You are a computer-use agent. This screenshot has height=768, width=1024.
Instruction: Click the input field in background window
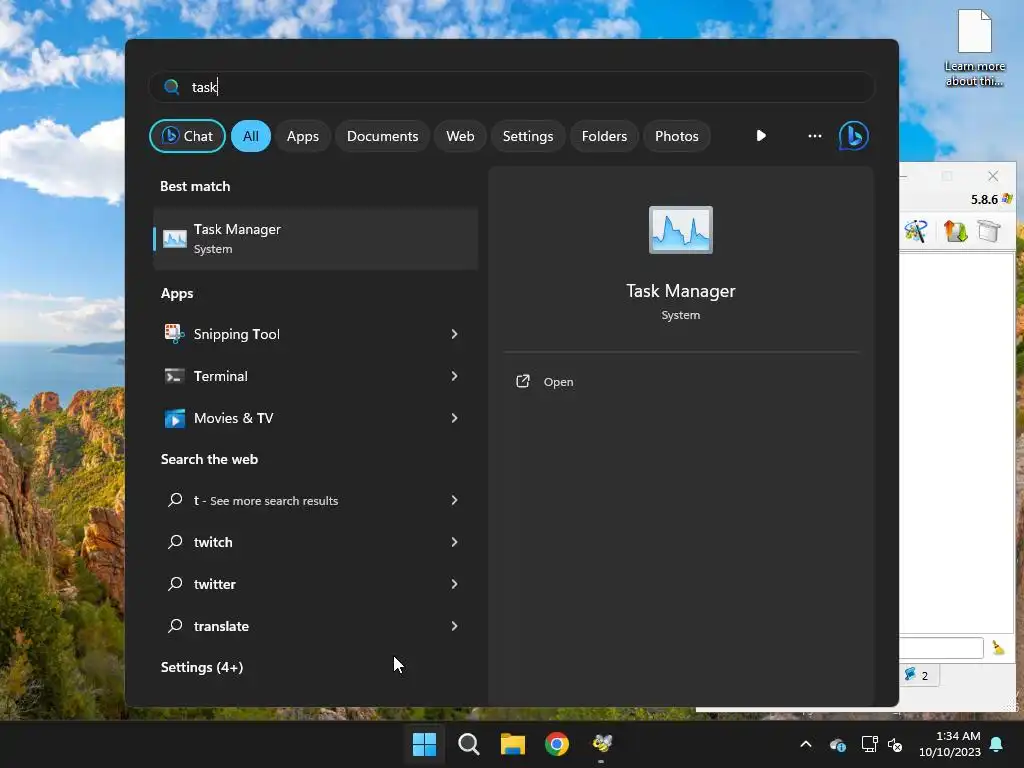942,648
